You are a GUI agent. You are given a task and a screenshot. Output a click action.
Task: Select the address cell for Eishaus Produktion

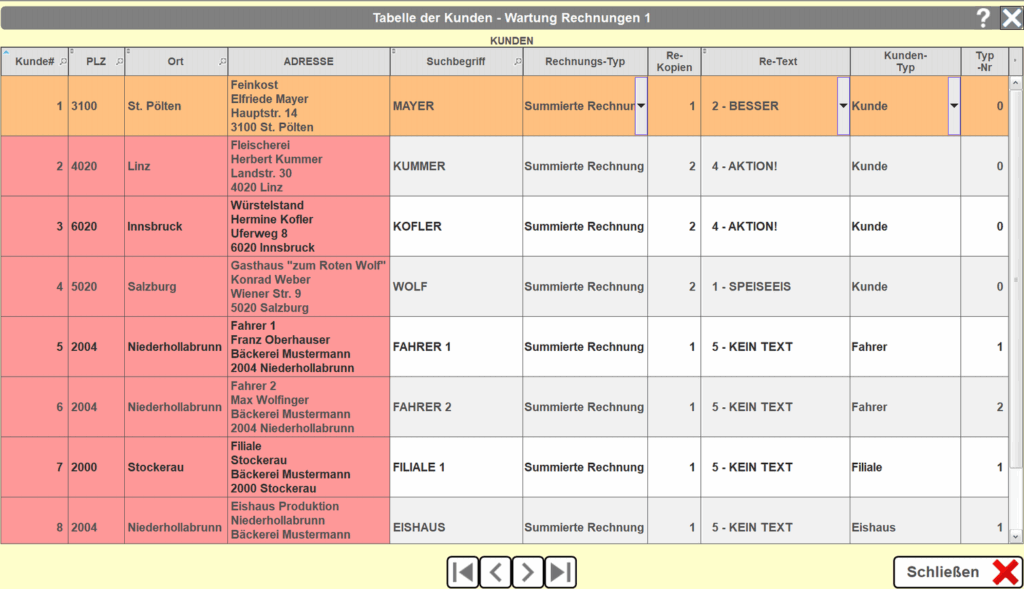pyautogui.click(x=309, y=521)
